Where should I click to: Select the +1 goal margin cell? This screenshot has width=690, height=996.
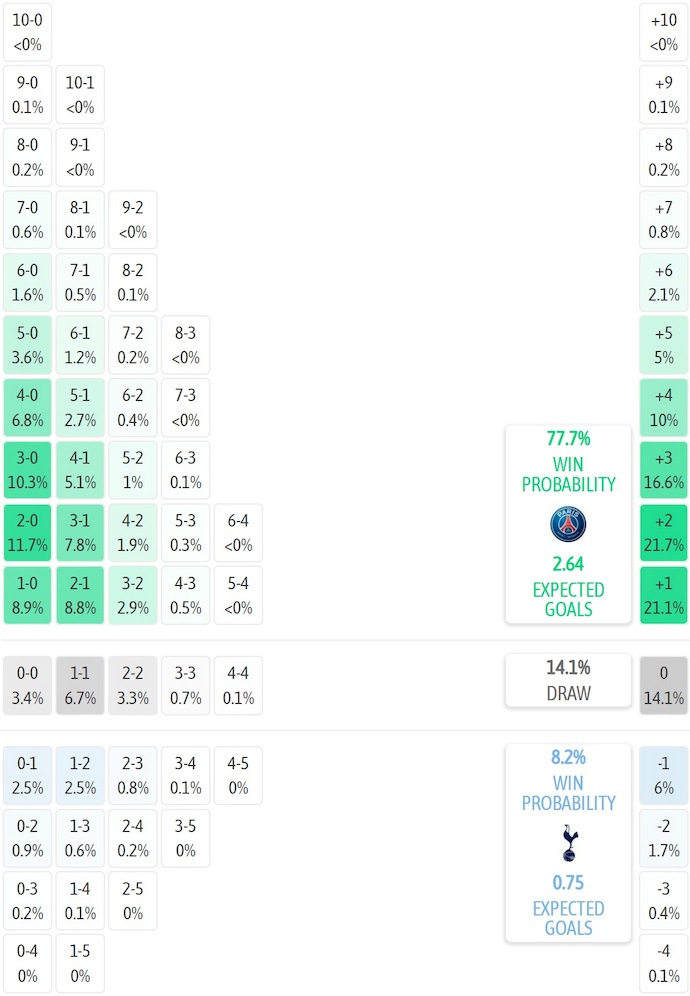click(x=664, y=596)
